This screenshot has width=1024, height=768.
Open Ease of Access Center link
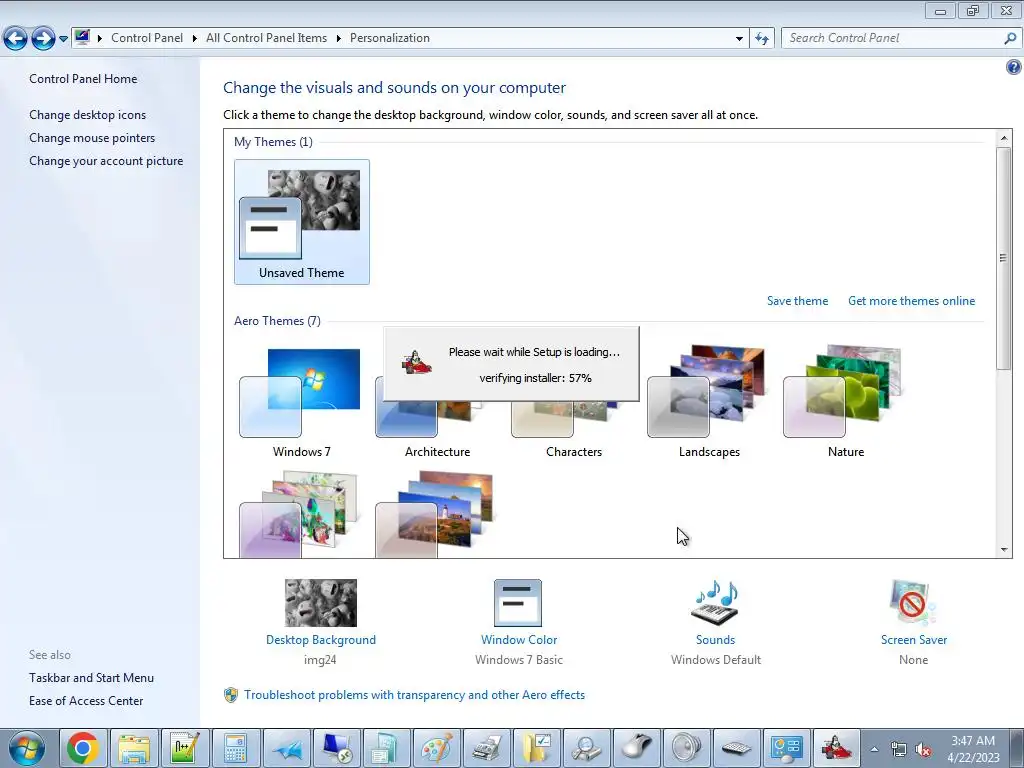86,701
